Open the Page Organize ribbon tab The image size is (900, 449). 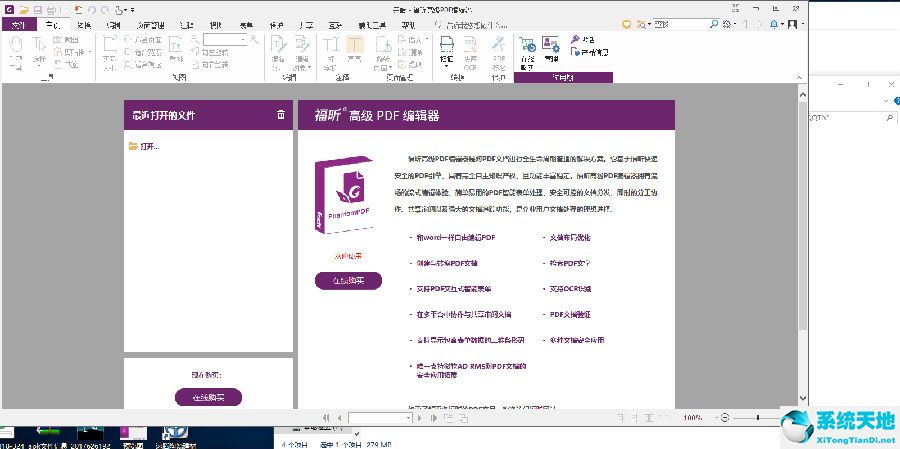click(x=151, y=25)
